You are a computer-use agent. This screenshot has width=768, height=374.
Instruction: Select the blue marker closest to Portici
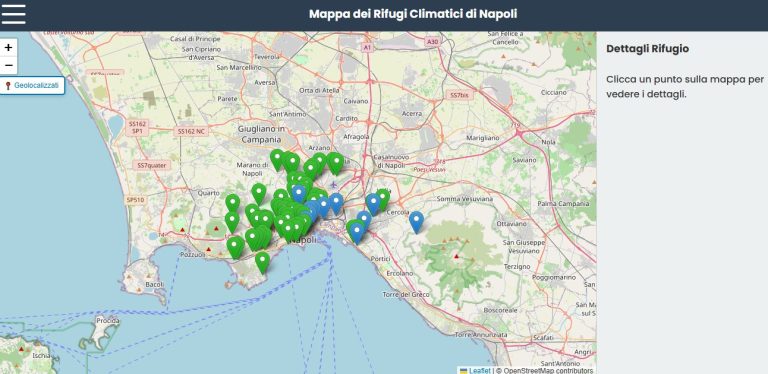(357, 233)
